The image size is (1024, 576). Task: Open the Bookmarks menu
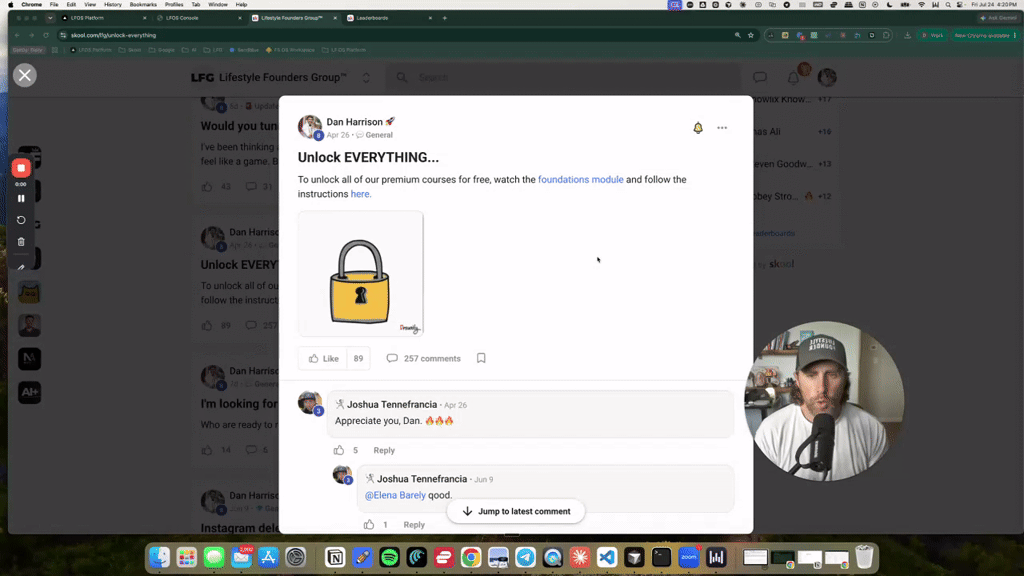coord(143,5)
